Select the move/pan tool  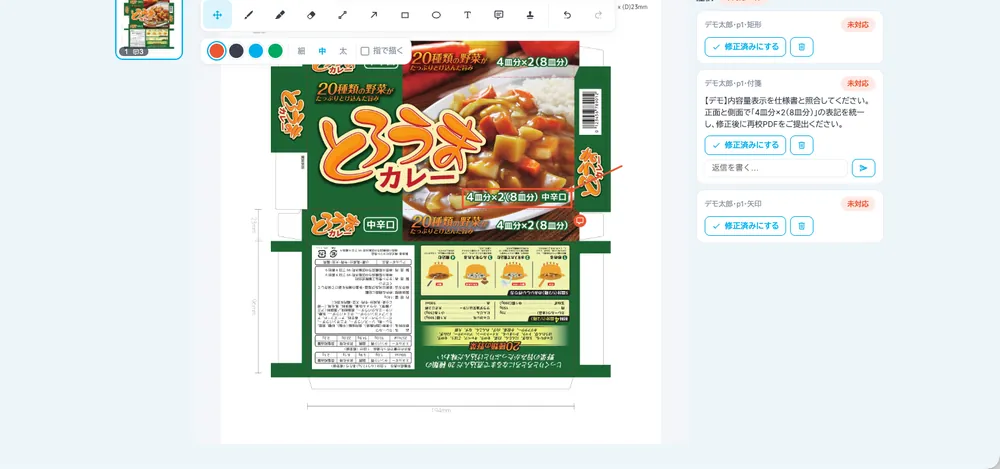(x=217, y=15)
